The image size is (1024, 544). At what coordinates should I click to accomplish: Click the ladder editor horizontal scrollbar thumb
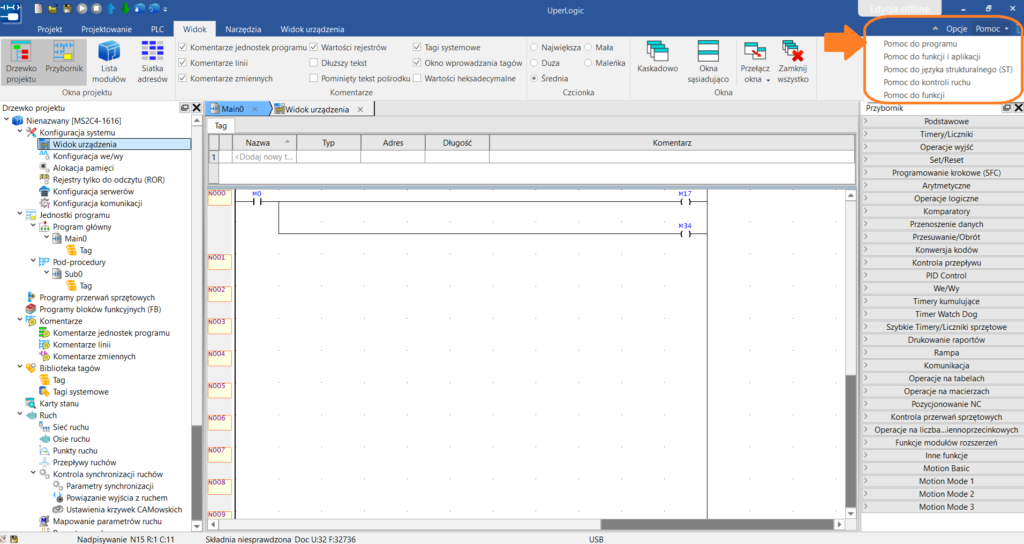(717, 524)
